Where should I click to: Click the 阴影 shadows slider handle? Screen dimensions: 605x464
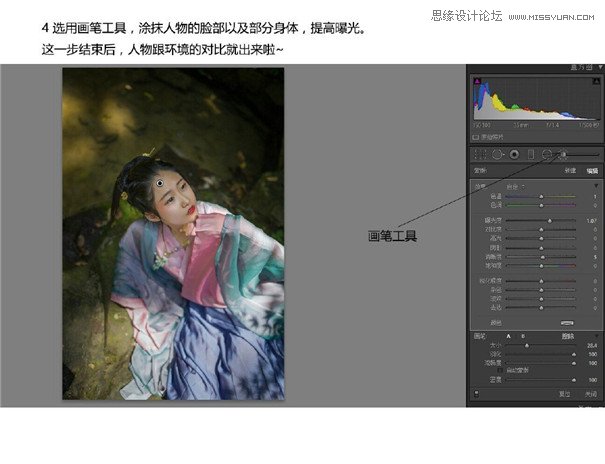[x=541, y=248]
